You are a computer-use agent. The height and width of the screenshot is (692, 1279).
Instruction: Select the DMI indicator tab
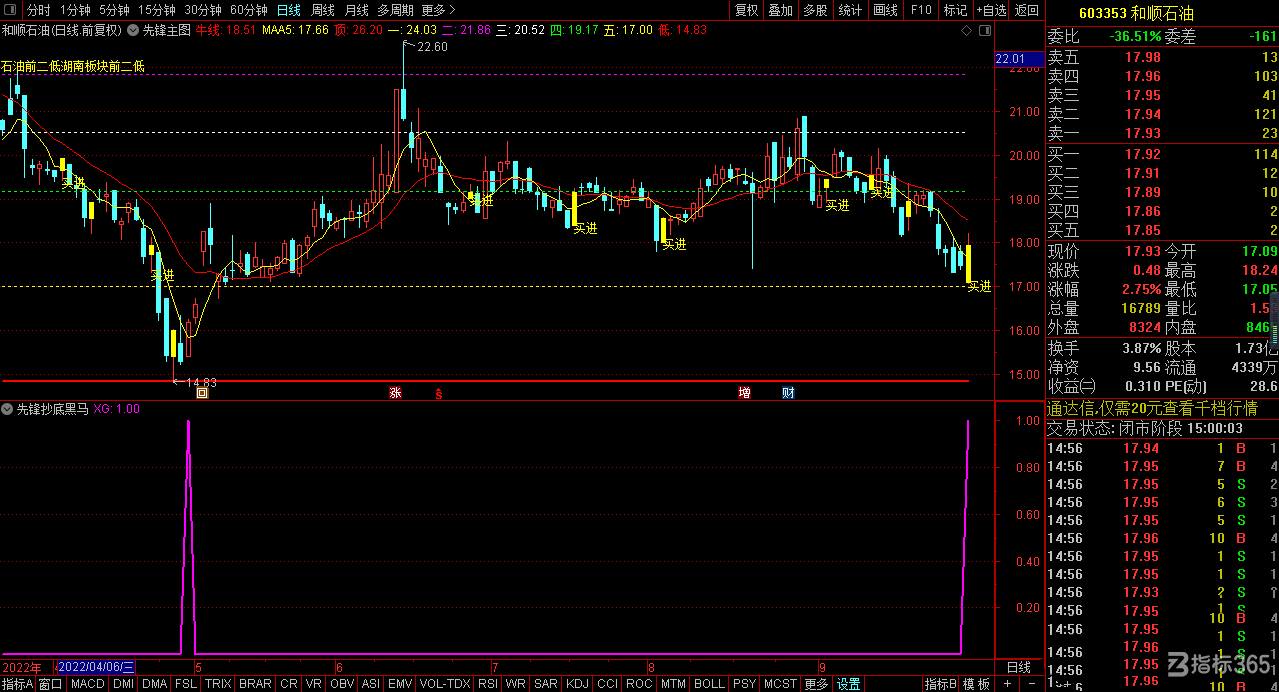coord(124,684)
